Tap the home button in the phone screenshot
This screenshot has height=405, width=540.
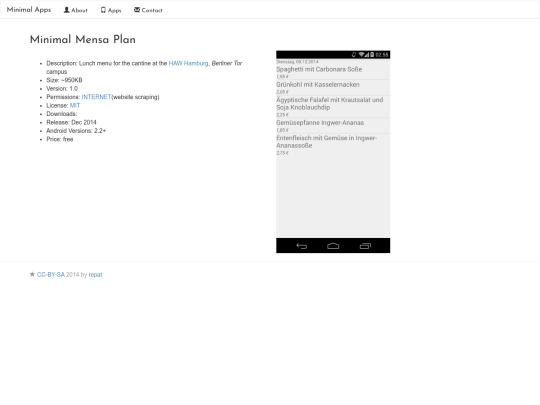(333, 246)
